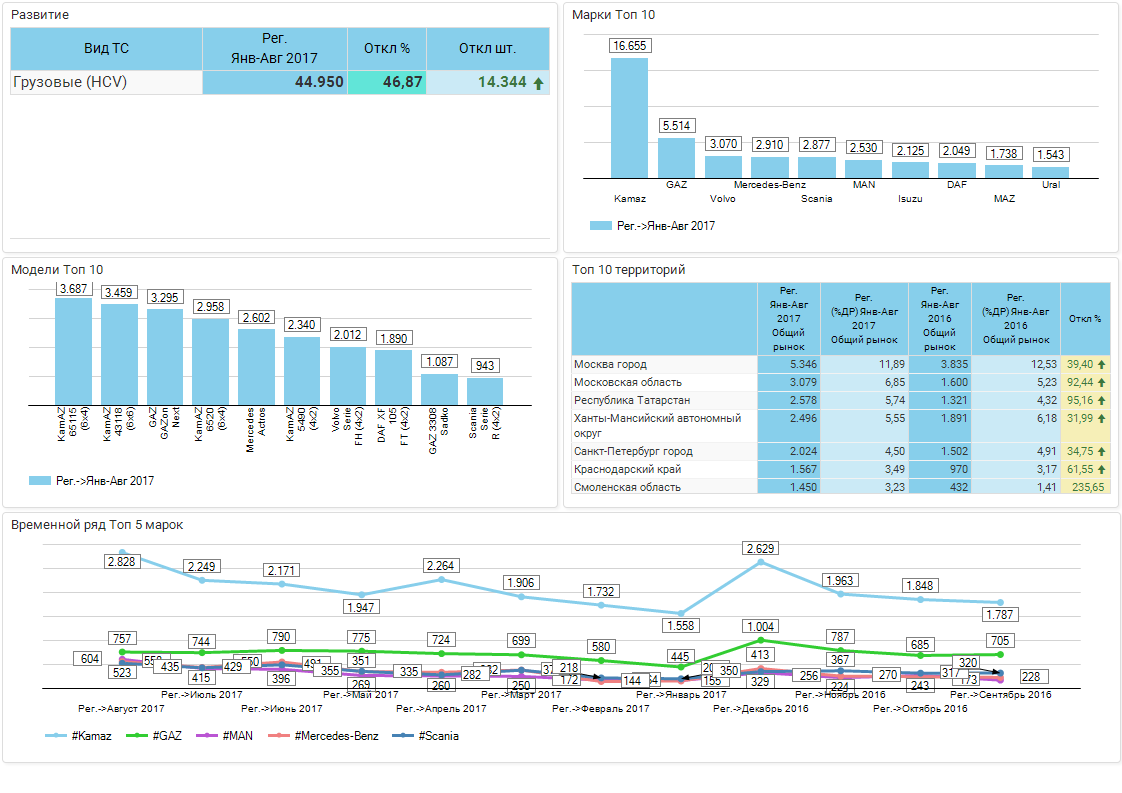Select the 'Временной ряд Топ 5 марок' title
This screenshot has width=1122, height=793.
(x=97, y=525)
